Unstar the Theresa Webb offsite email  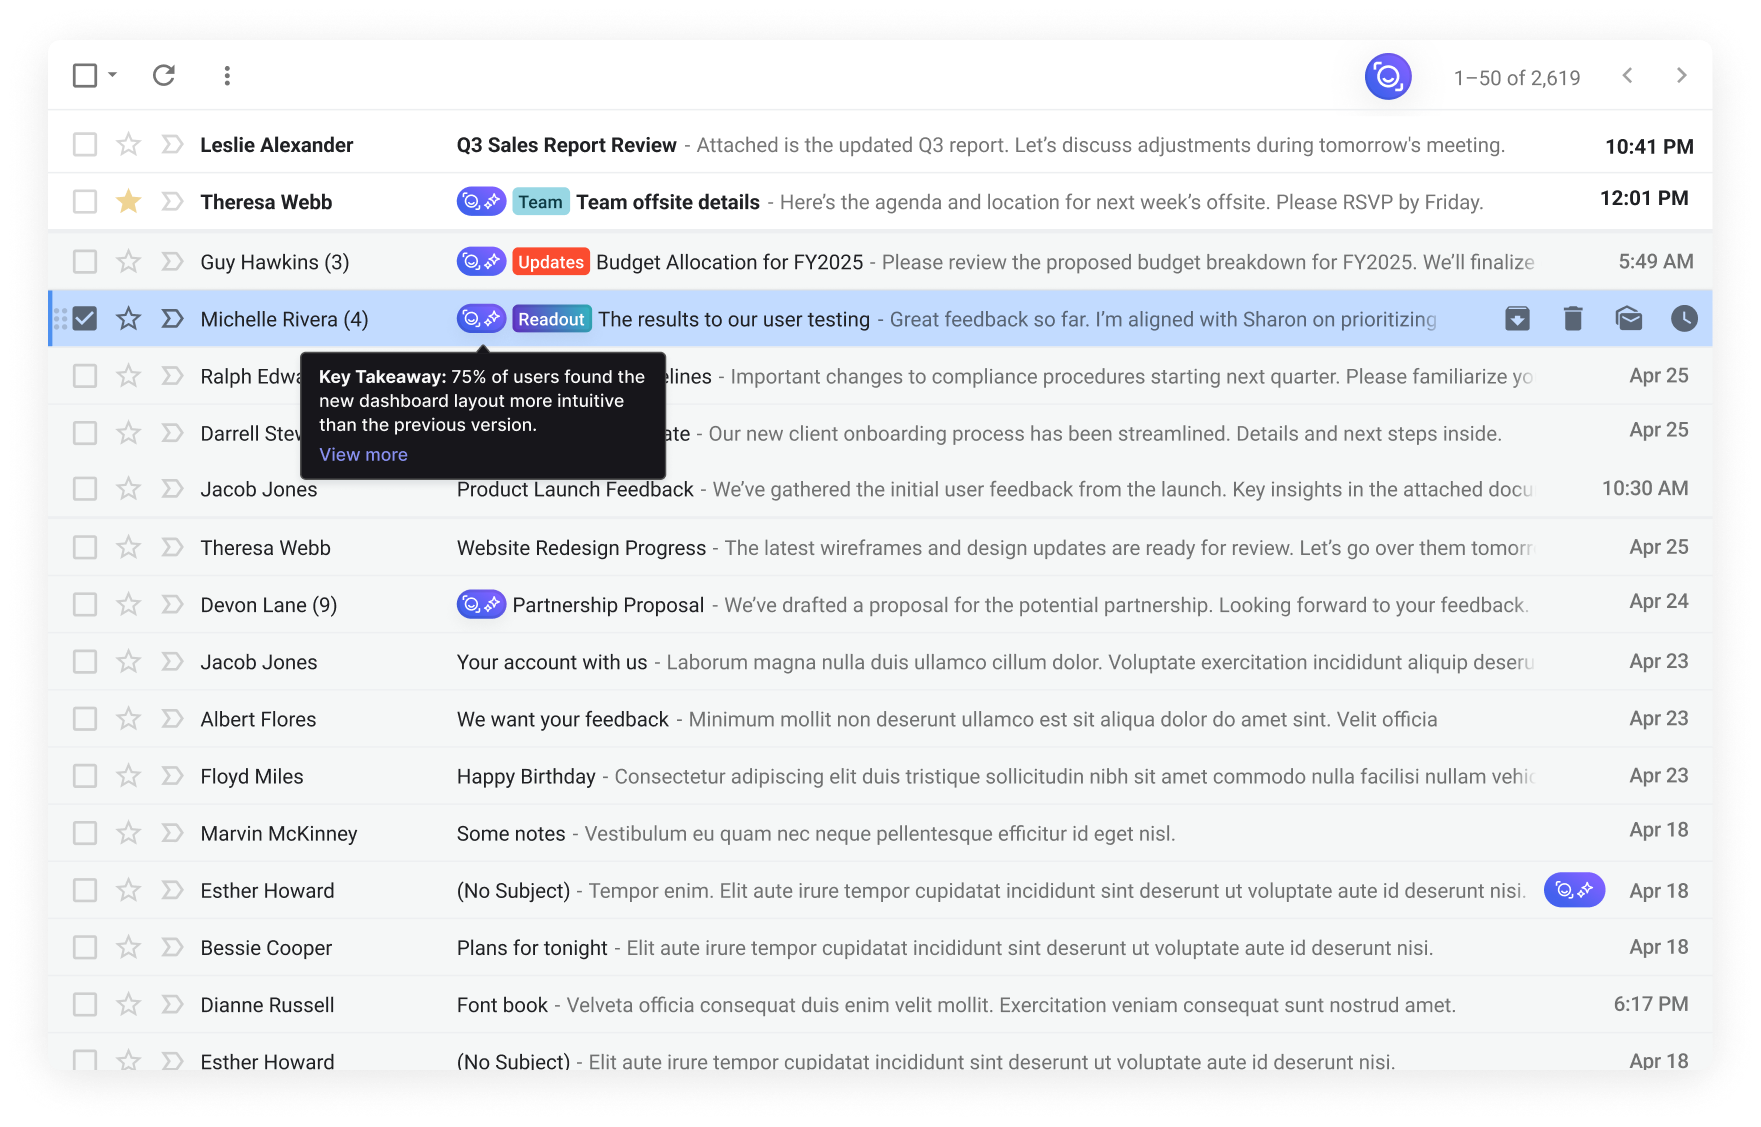(x=128, y=202)
